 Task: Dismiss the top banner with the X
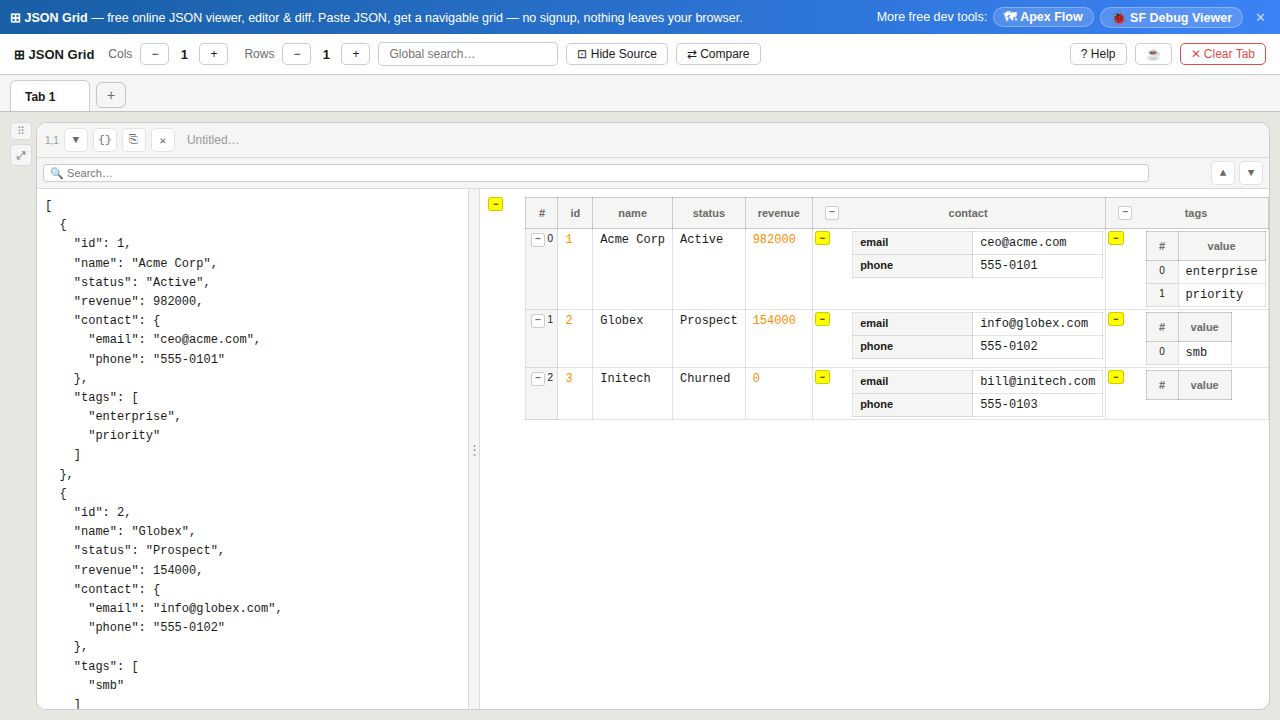point(1260,17)
